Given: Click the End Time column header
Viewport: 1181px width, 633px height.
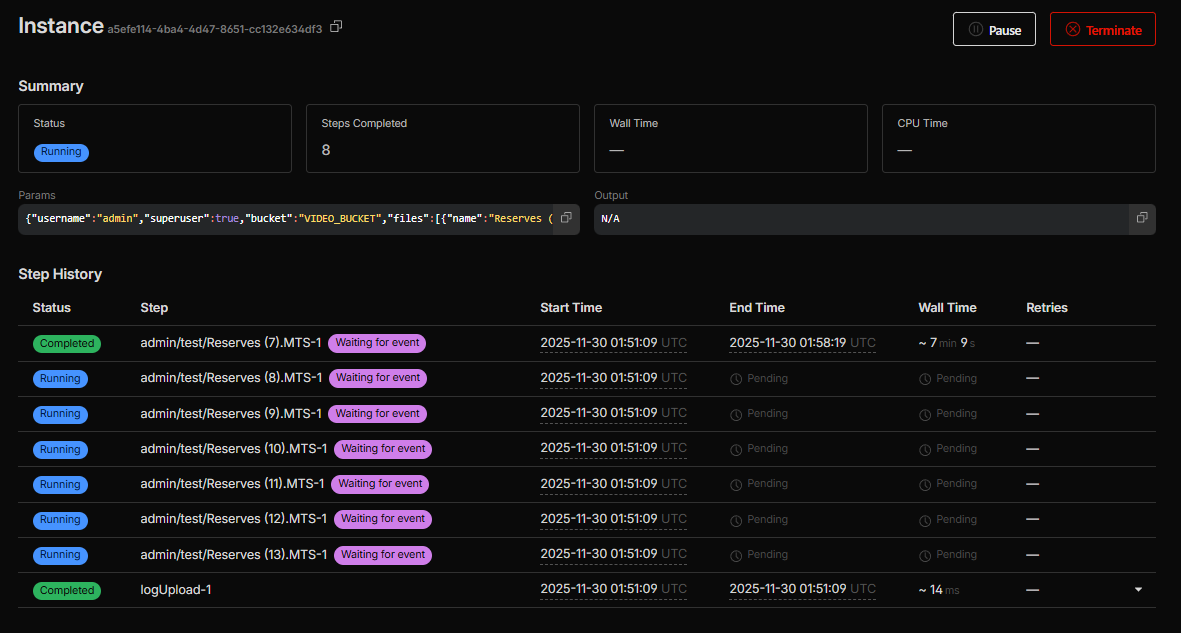Looking at the screenshot, I should (757, 307).
